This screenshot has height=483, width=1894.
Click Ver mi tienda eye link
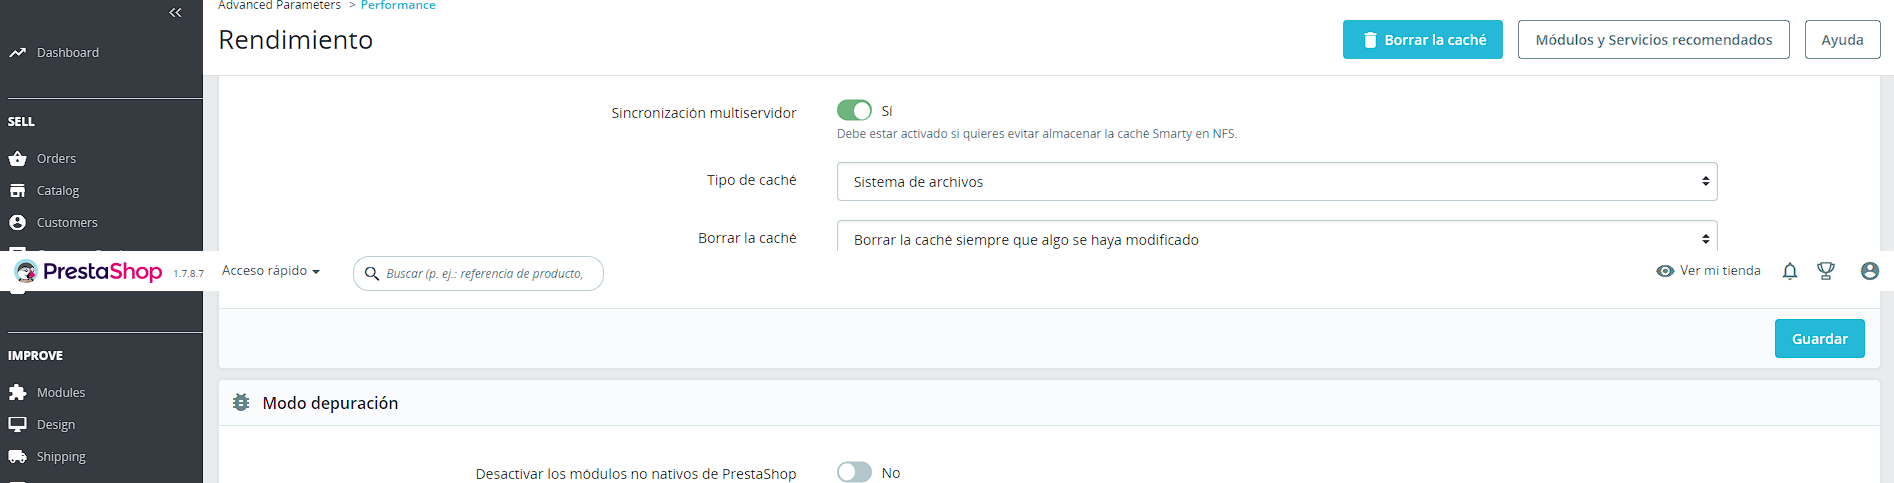click(1708, 271)
